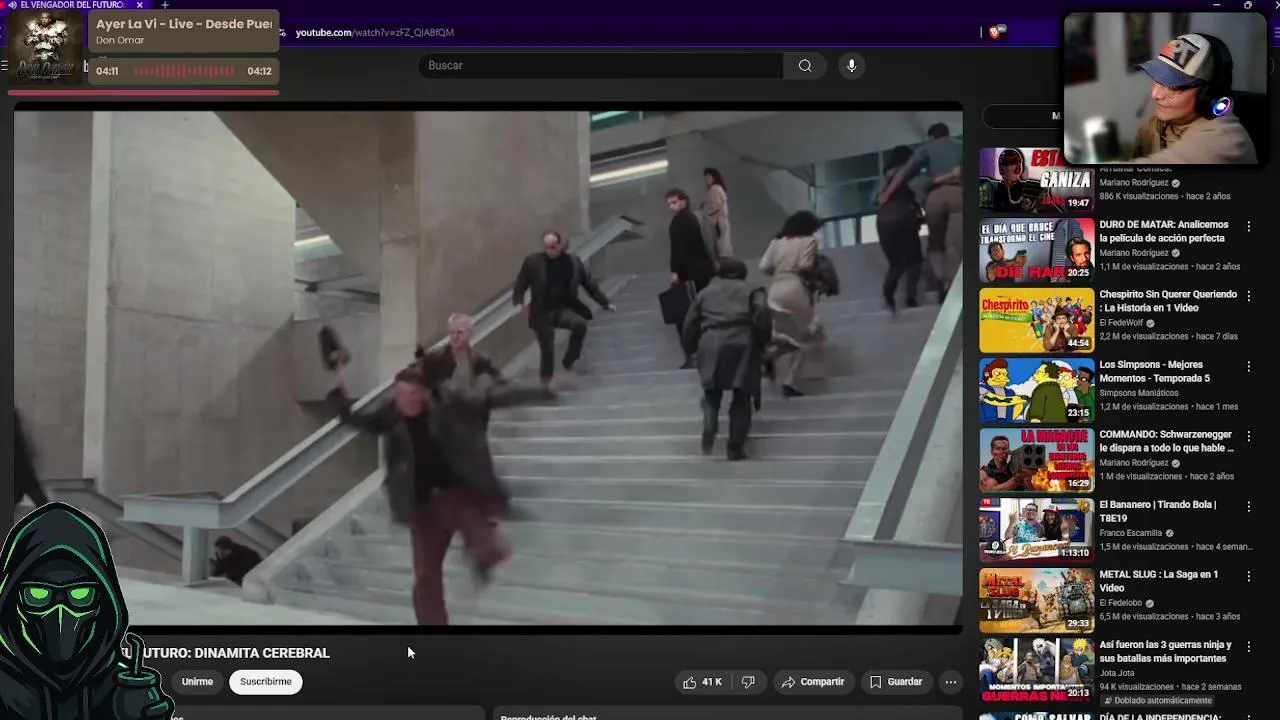Close the EL VENGADOR DEL FUTURO tab
The image size is (1280, 720).
140,5
